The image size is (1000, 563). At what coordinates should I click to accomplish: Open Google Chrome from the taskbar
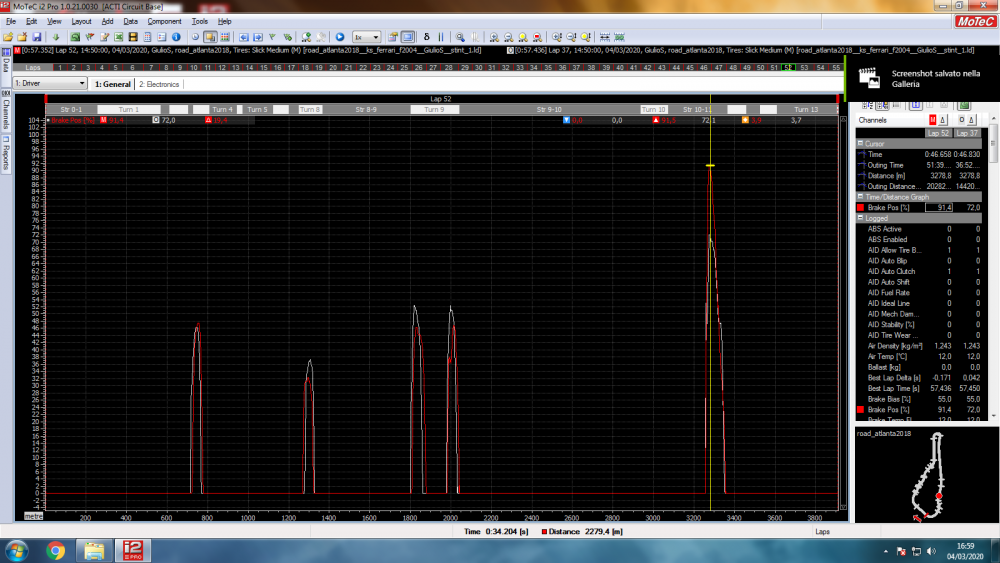click(x=55, y=550)
